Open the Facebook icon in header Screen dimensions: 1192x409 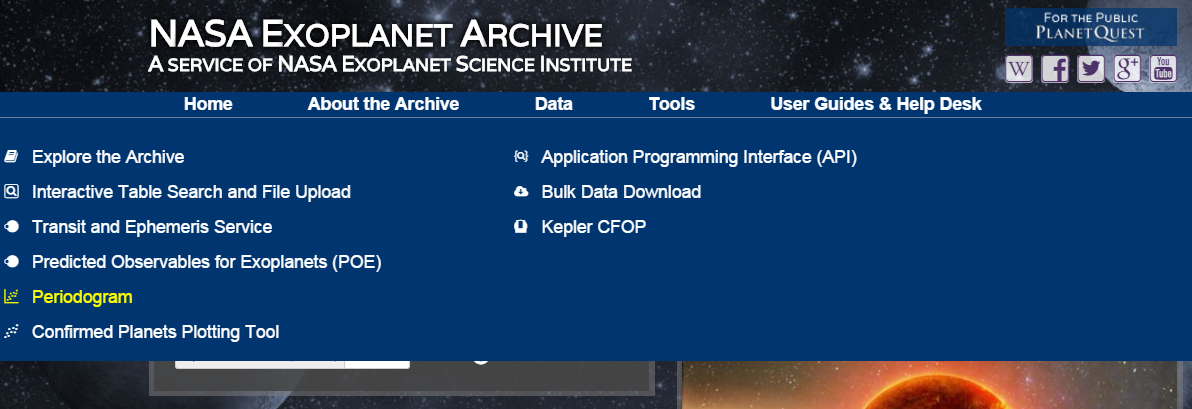tap(1054, 69)
